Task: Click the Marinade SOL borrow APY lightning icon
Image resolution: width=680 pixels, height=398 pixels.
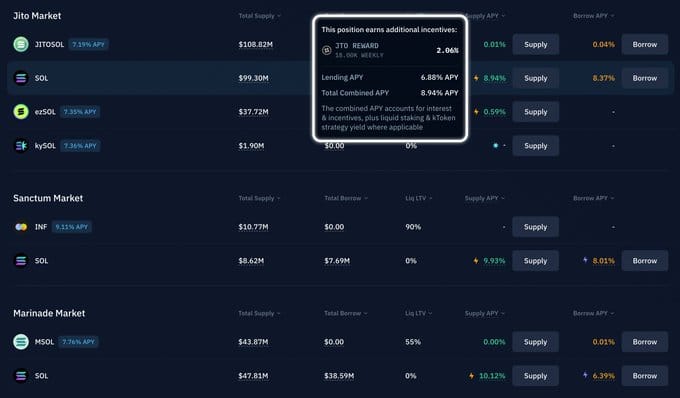Action: (585, 375)
